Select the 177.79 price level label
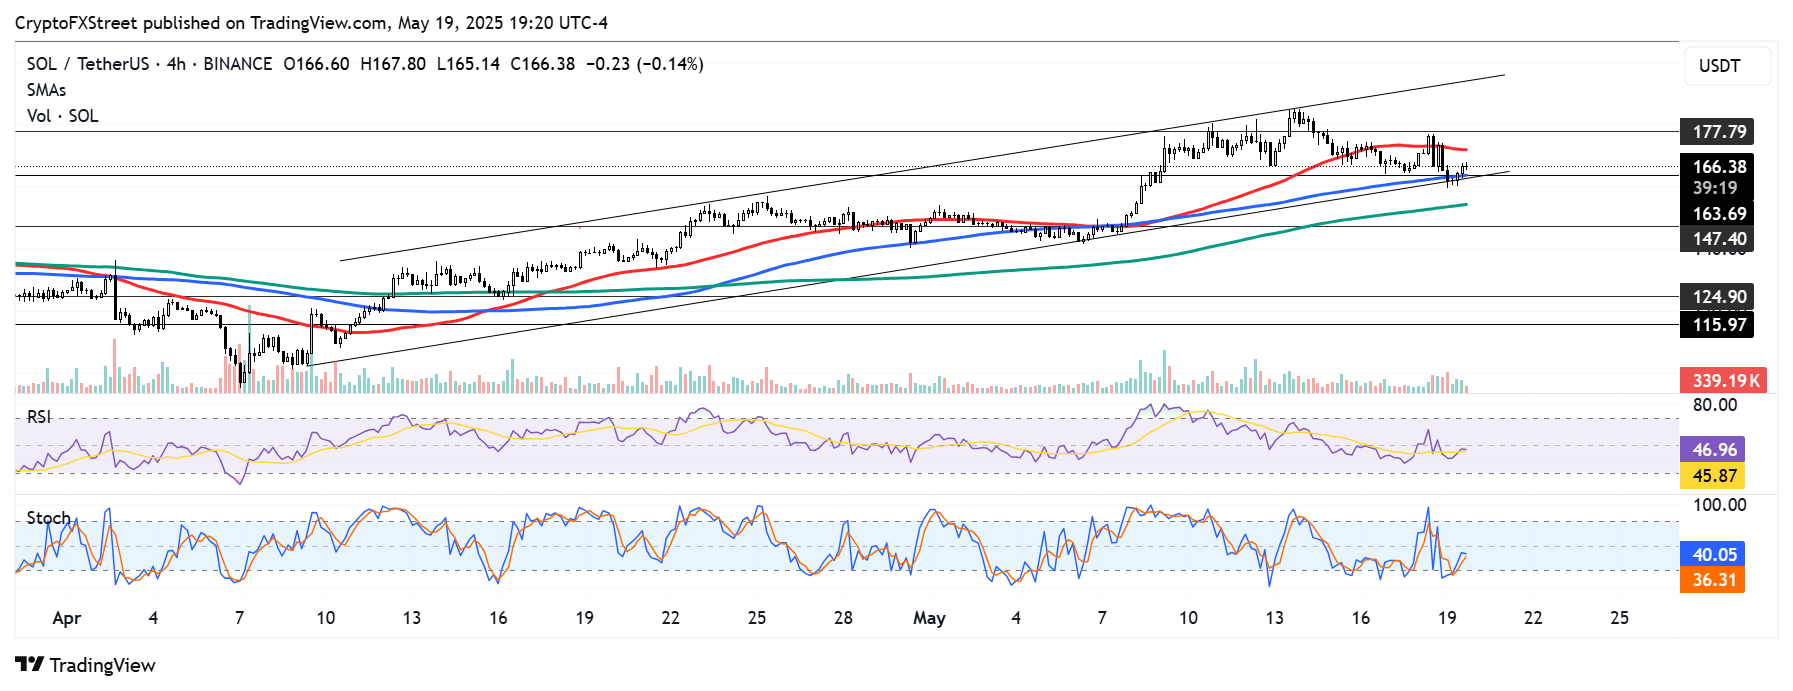Screen dimensions: 1793x691 pos(1717,132)
